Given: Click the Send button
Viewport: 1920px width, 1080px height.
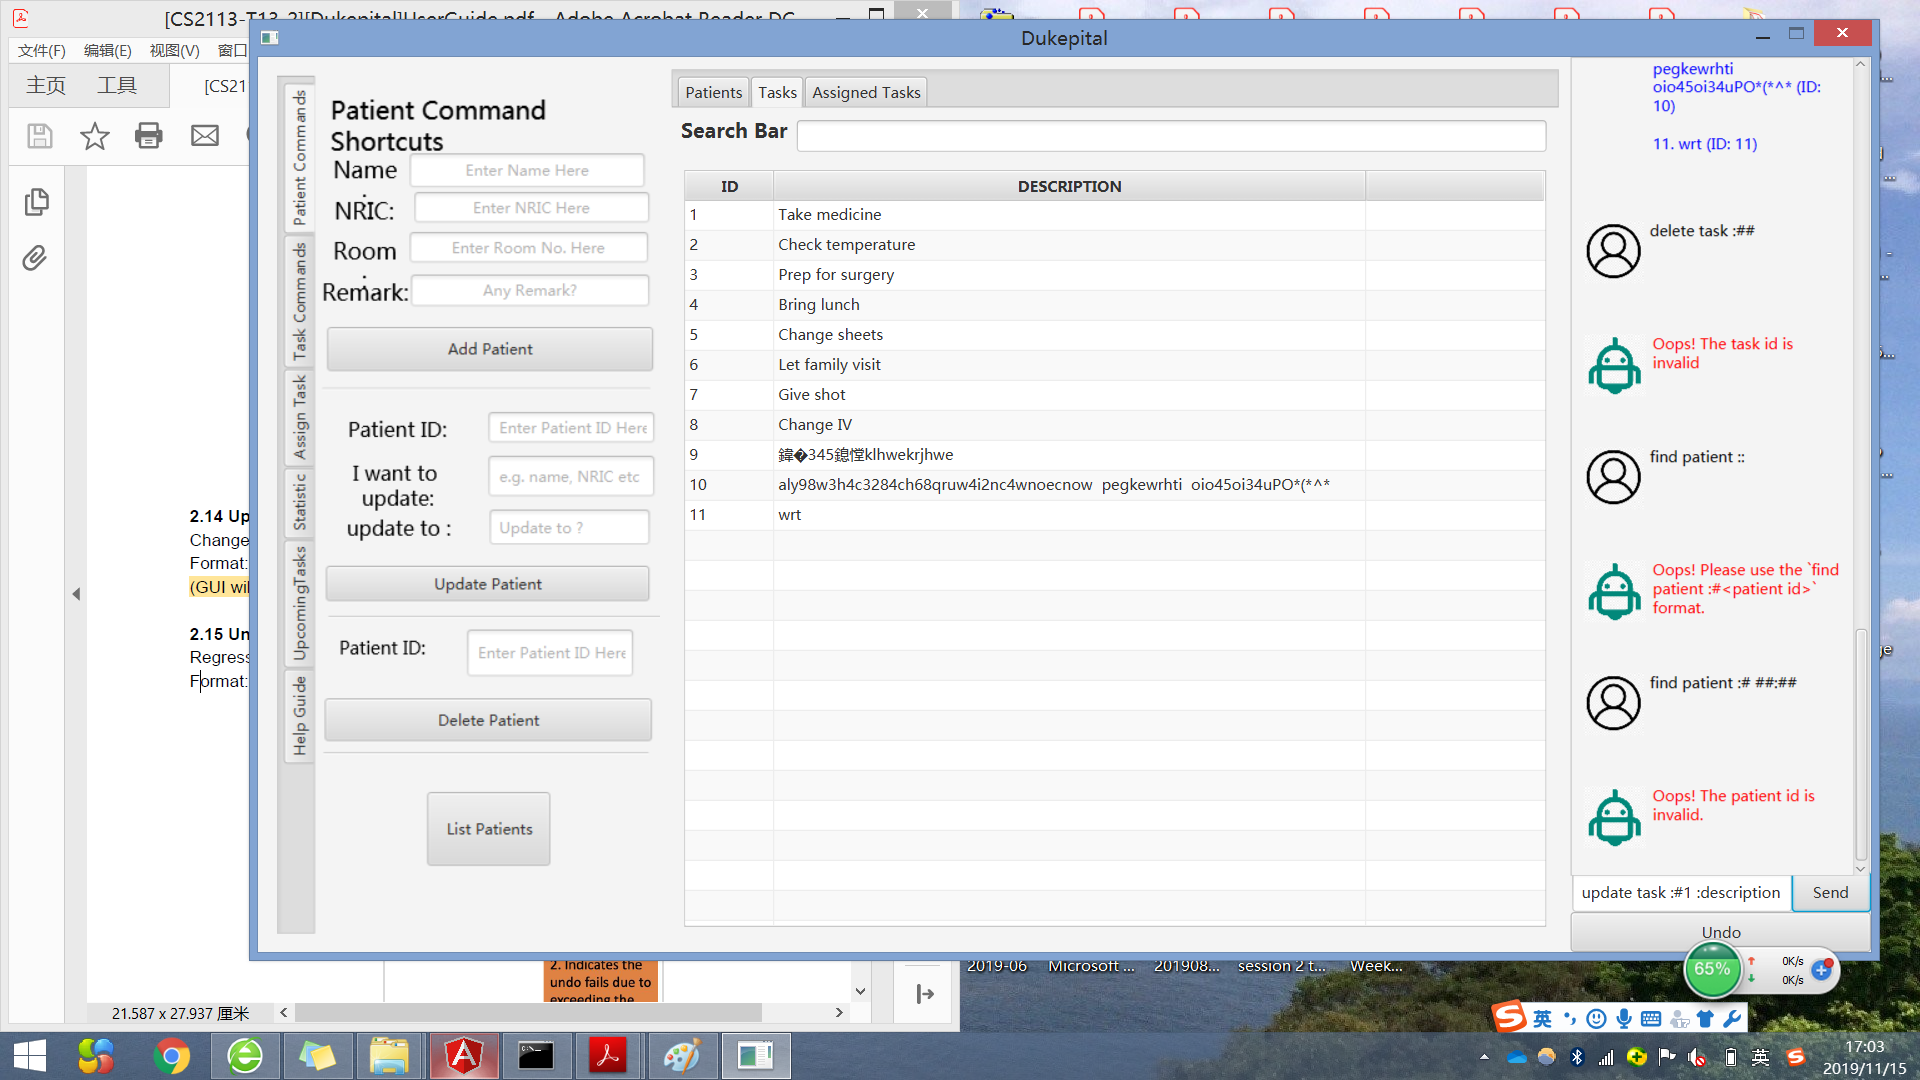Looking at the screenshot, I should 1830,892.
